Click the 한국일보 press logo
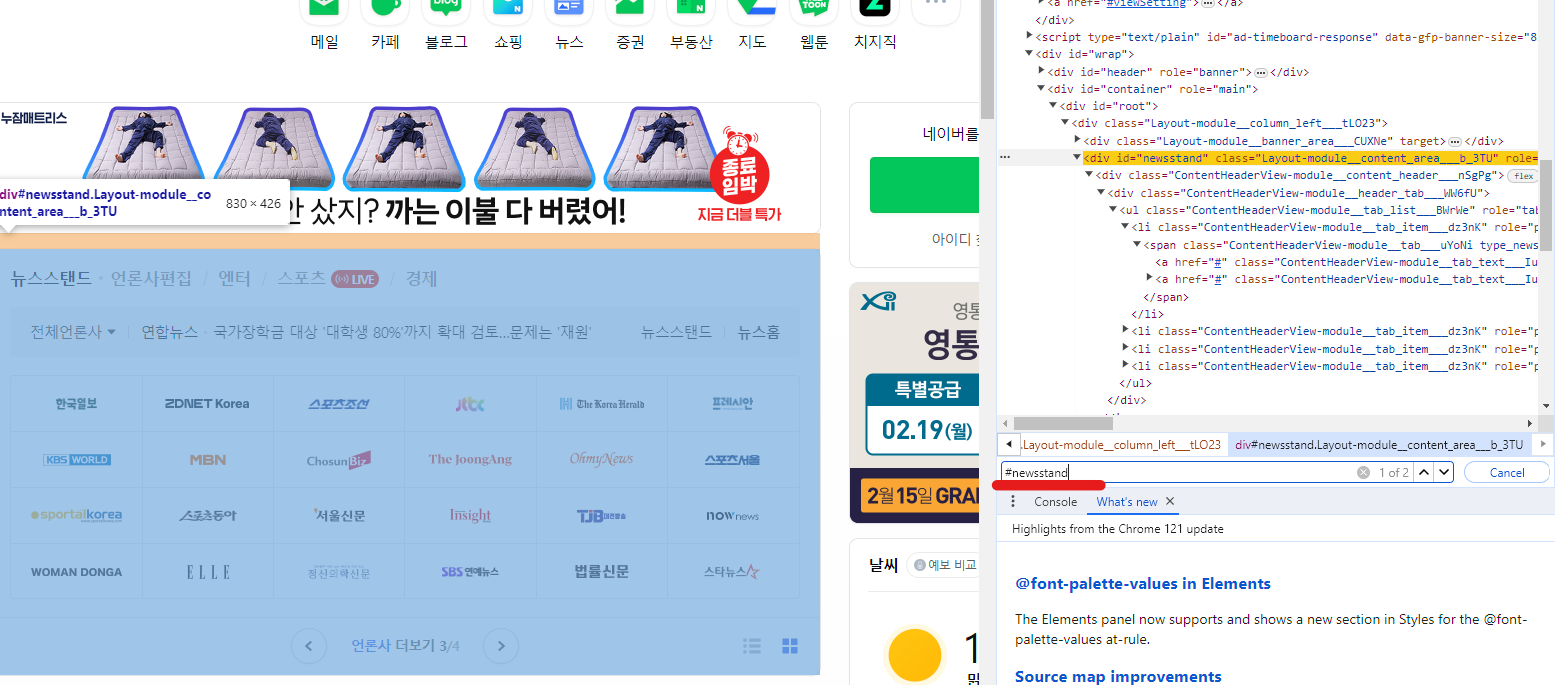1555x685 pixels. coord(77,404)
